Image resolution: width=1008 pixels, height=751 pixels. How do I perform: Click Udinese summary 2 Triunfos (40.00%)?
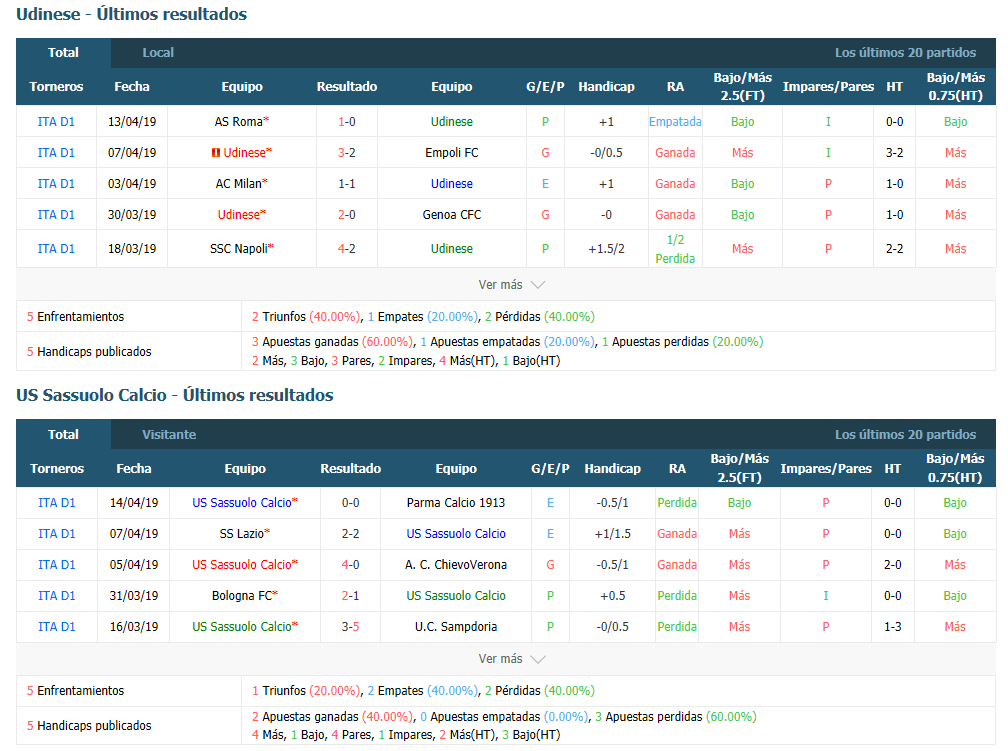pyautogui.click(x=306, y=317)
